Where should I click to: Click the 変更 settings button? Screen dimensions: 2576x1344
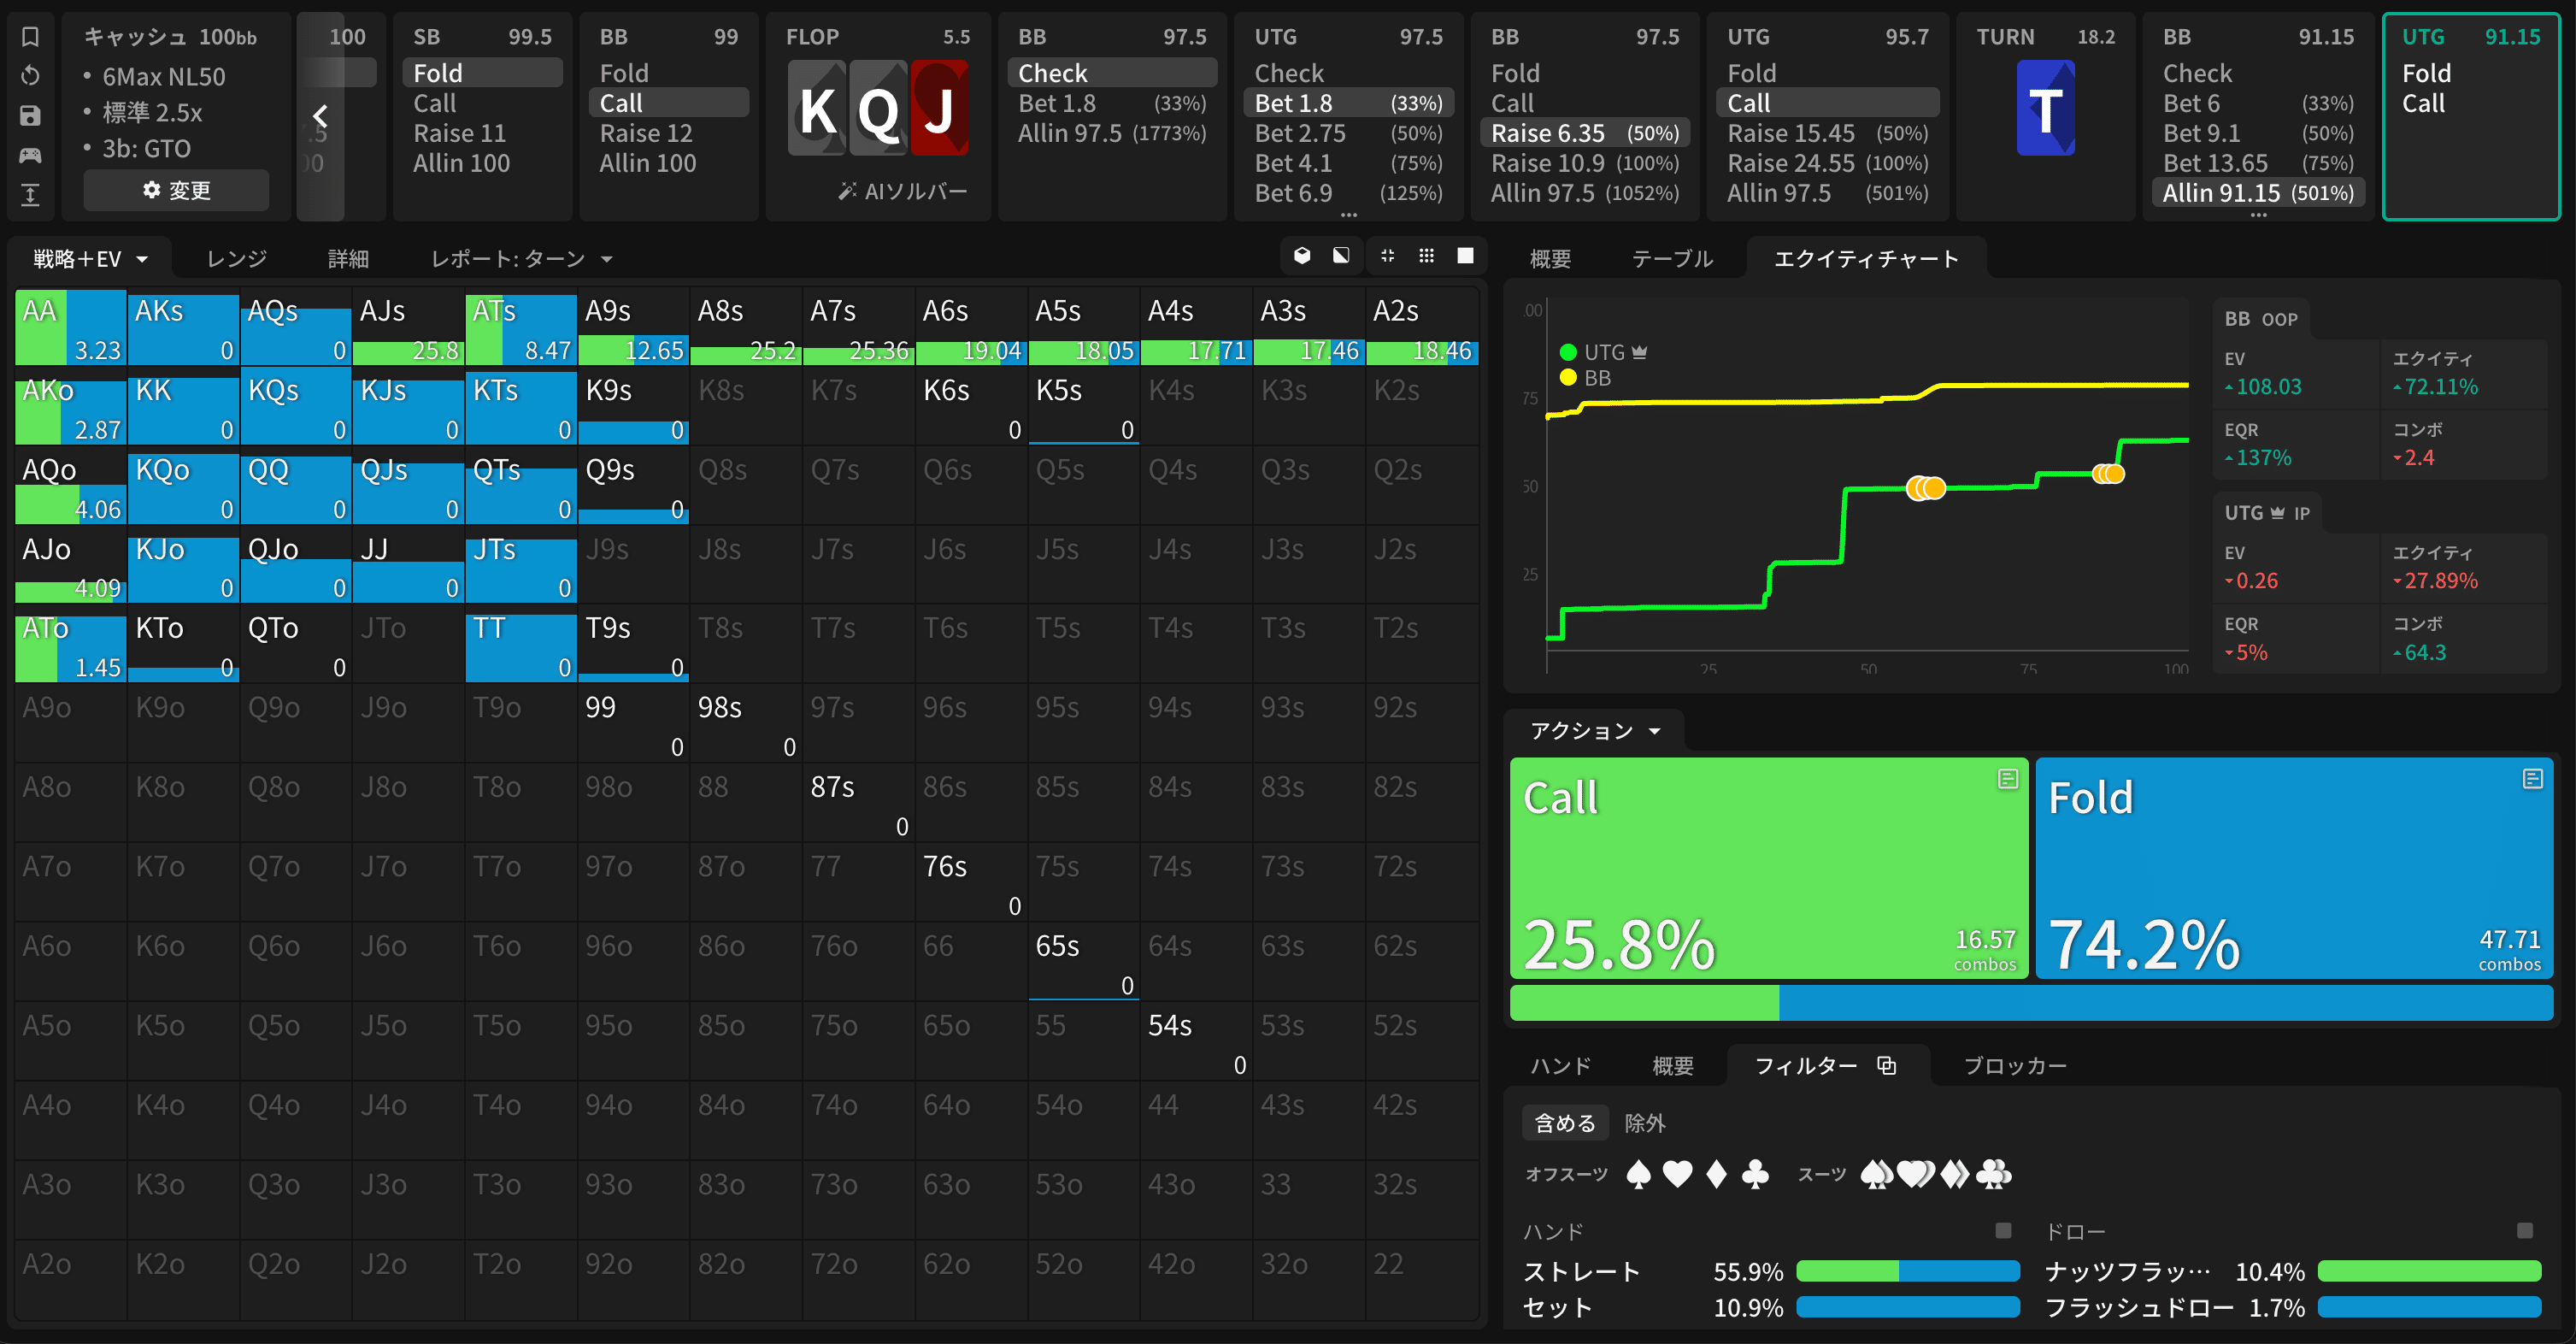click(x=176, y=190)
